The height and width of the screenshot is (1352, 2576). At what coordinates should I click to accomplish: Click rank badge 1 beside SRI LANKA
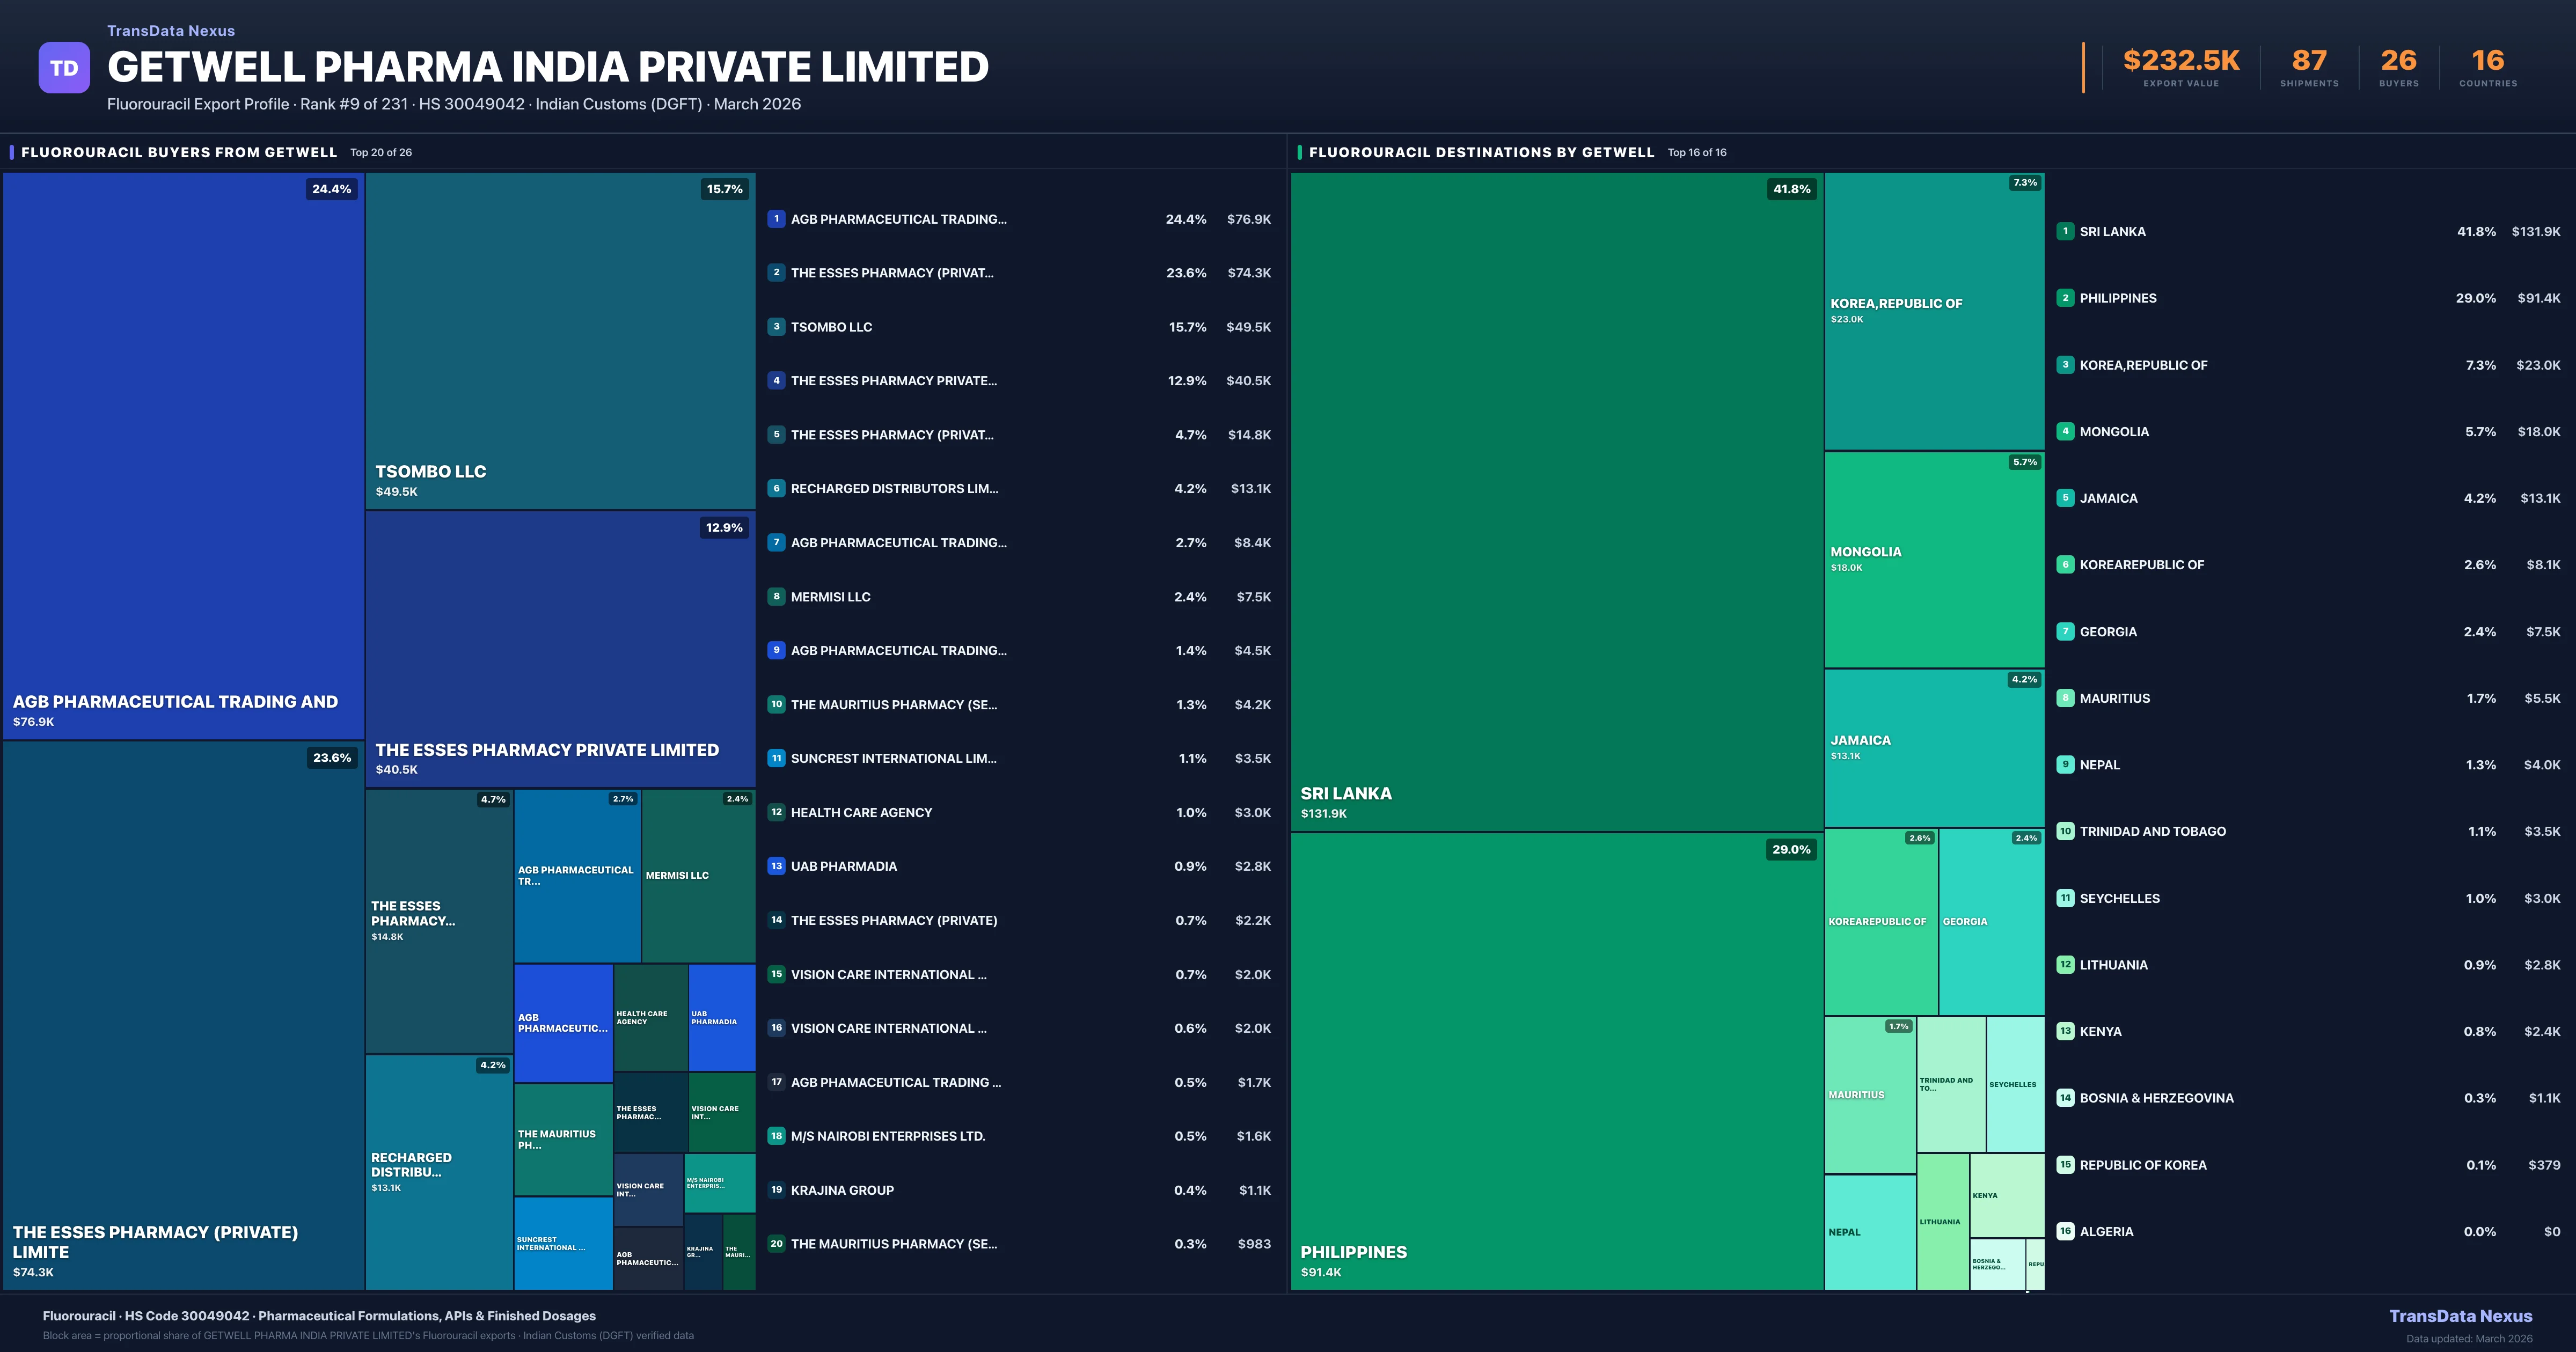tap(2065, 231)
